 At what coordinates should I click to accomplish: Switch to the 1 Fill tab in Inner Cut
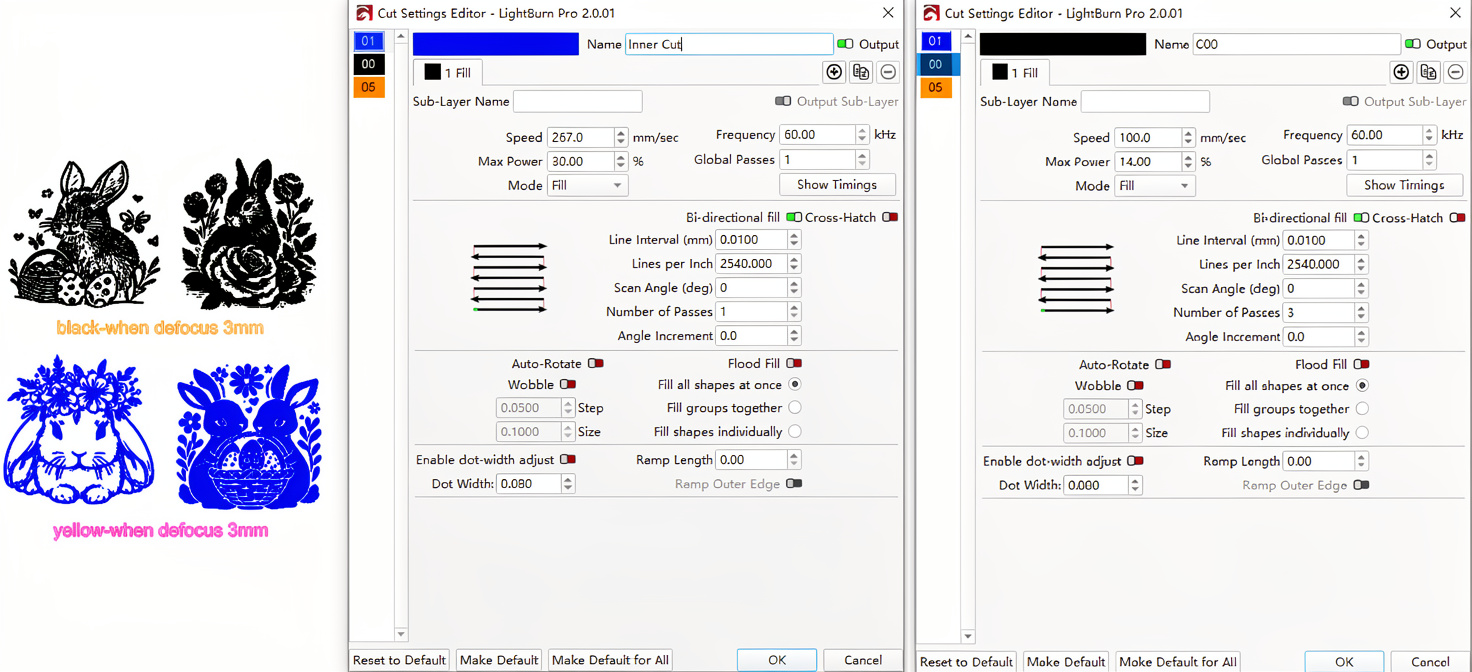(447, 72)
